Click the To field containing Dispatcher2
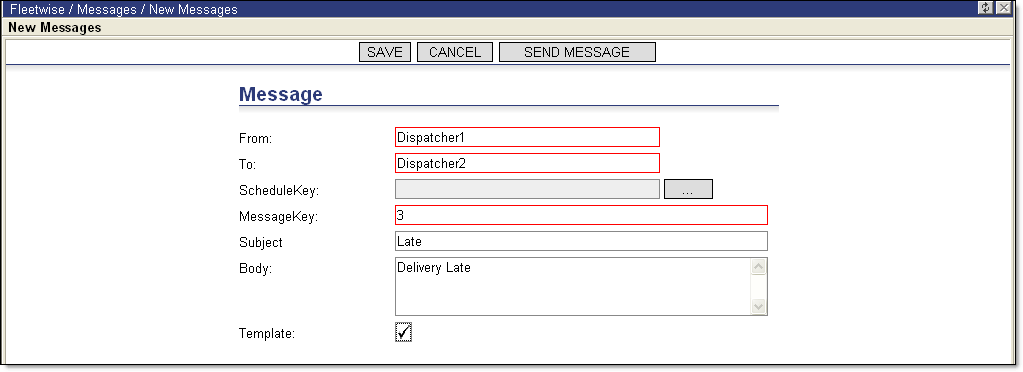 [527, 163]
